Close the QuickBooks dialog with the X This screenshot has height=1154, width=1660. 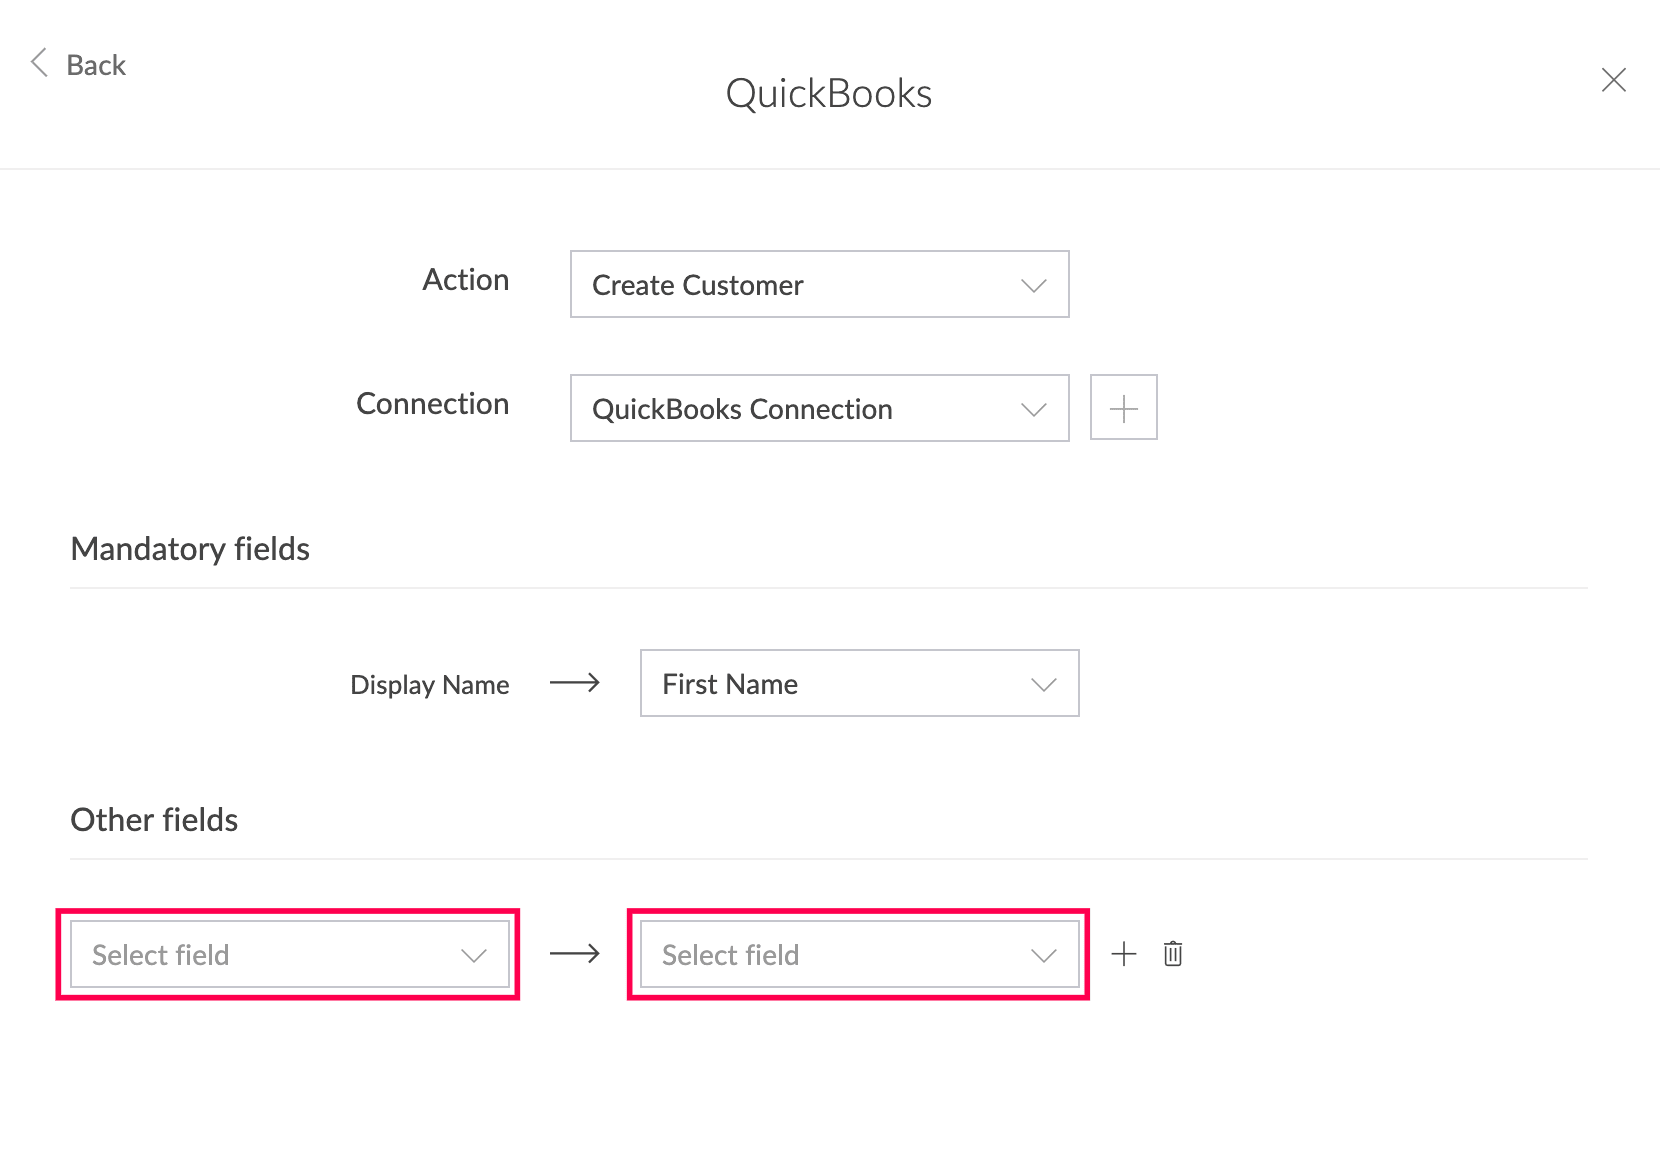pos(1613,80)
